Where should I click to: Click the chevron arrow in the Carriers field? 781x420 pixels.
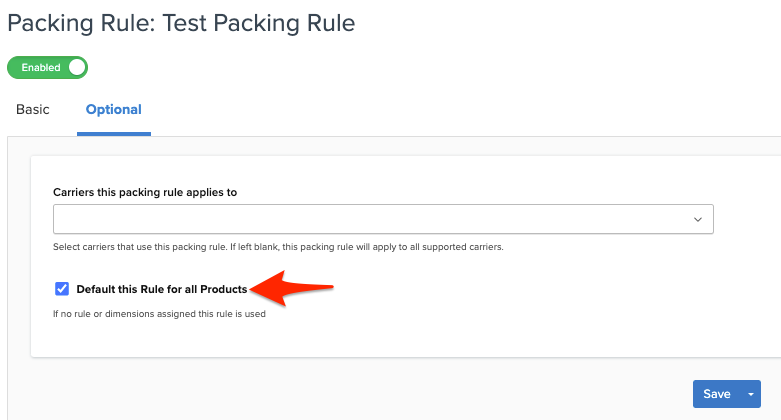click(698, 219)
